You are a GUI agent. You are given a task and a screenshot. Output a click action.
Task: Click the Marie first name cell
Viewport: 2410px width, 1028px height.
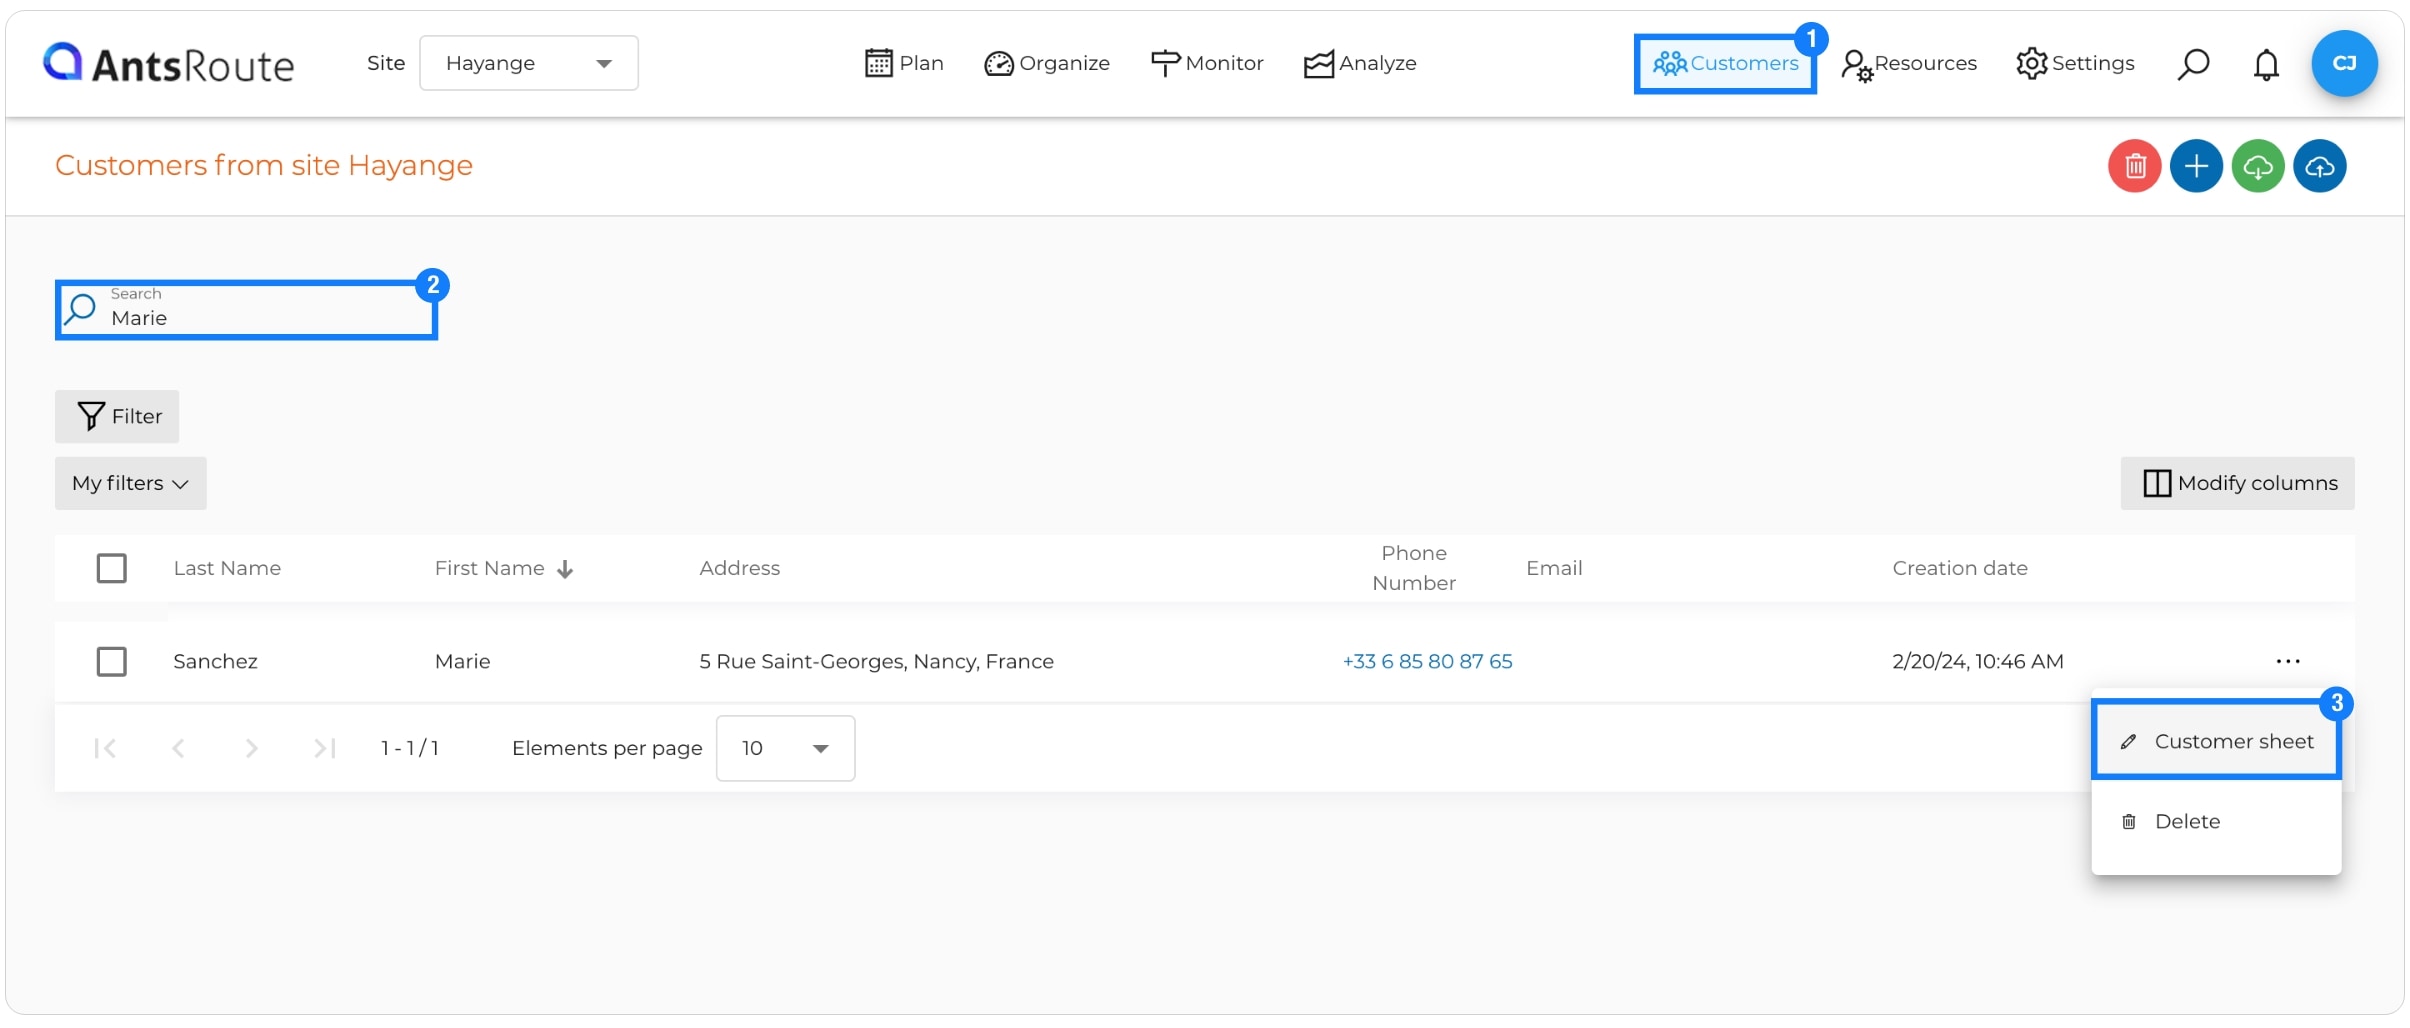(x=462, y=661)
